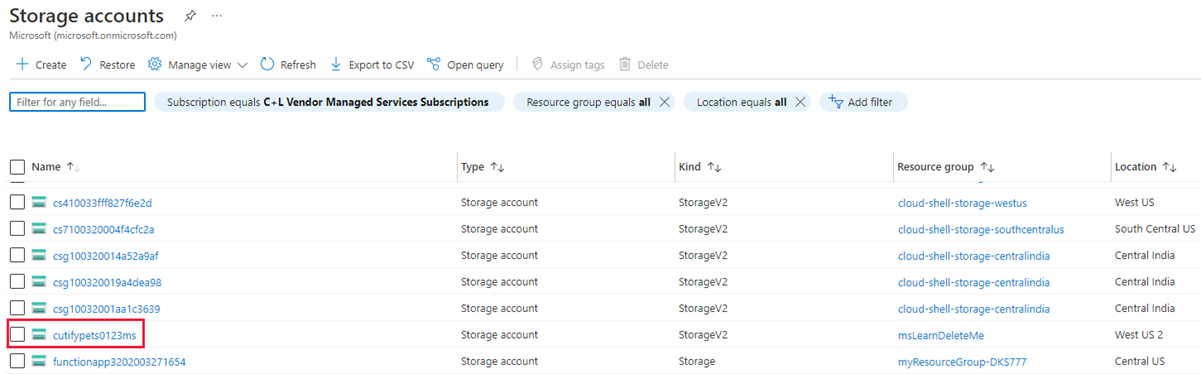
Task: Open storage account cutifypets0123ms
Action: 94,335
